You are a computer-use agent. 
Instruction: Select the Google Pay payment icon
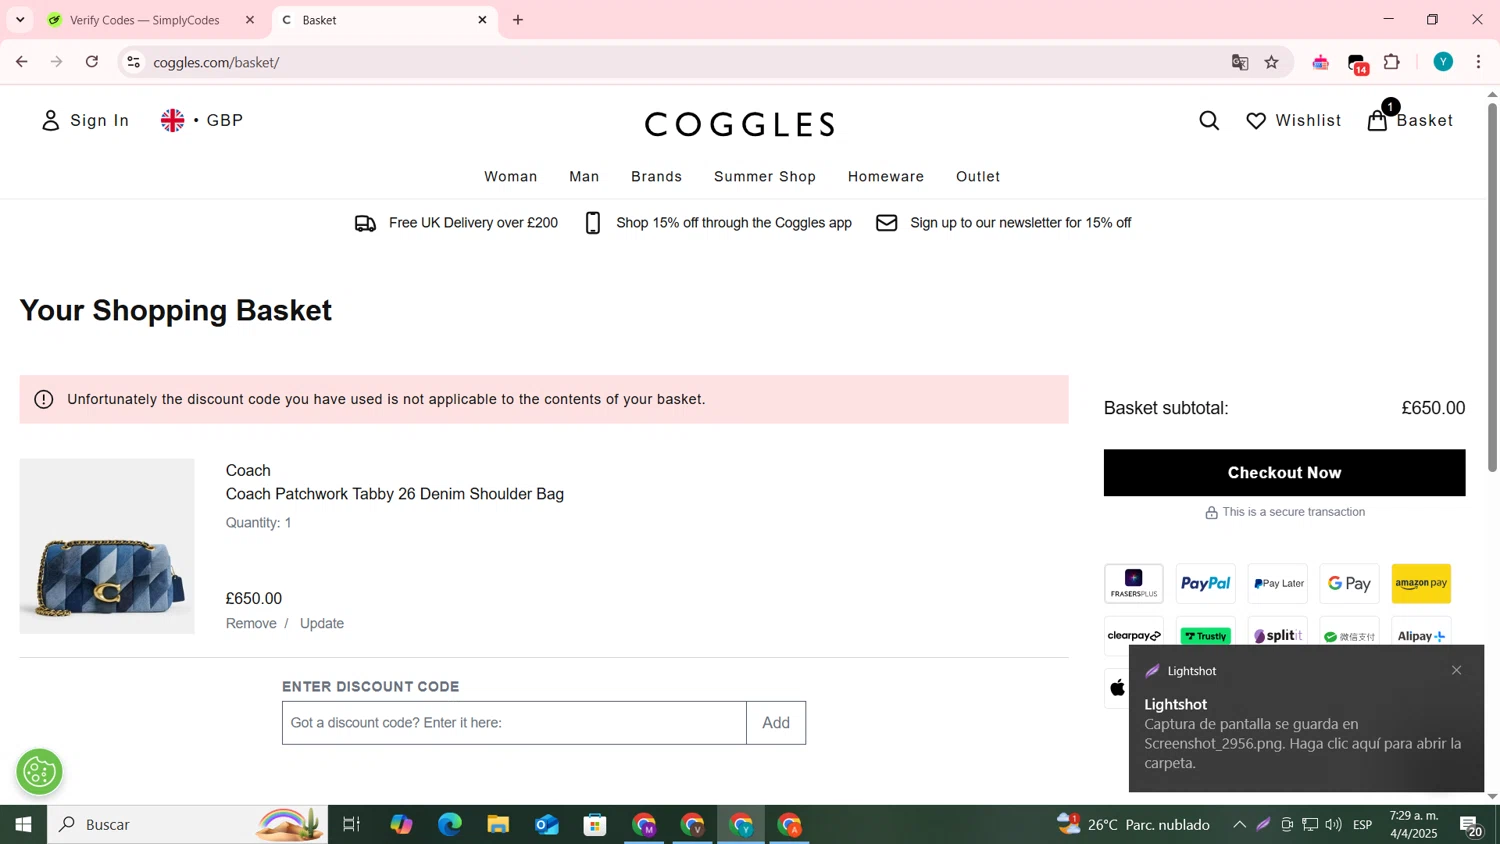coord(1350,584)
